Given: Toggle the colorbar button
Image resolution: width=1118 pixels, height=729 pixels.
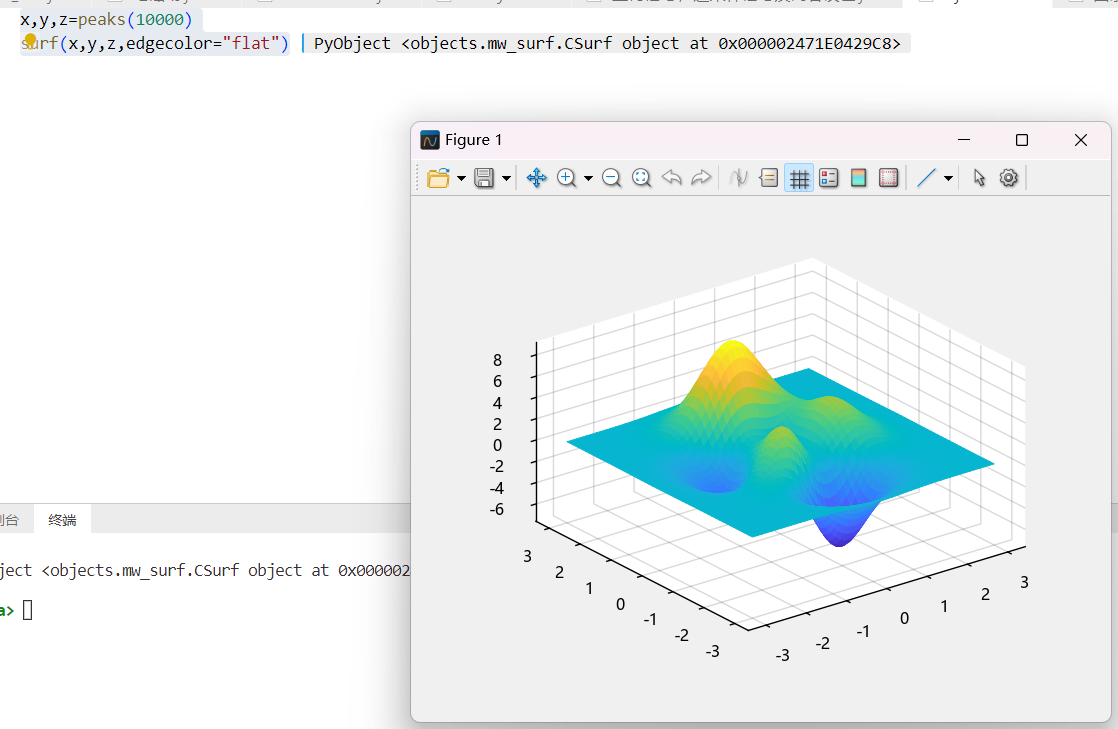Looking at the screenshot, I should [858, 178].
